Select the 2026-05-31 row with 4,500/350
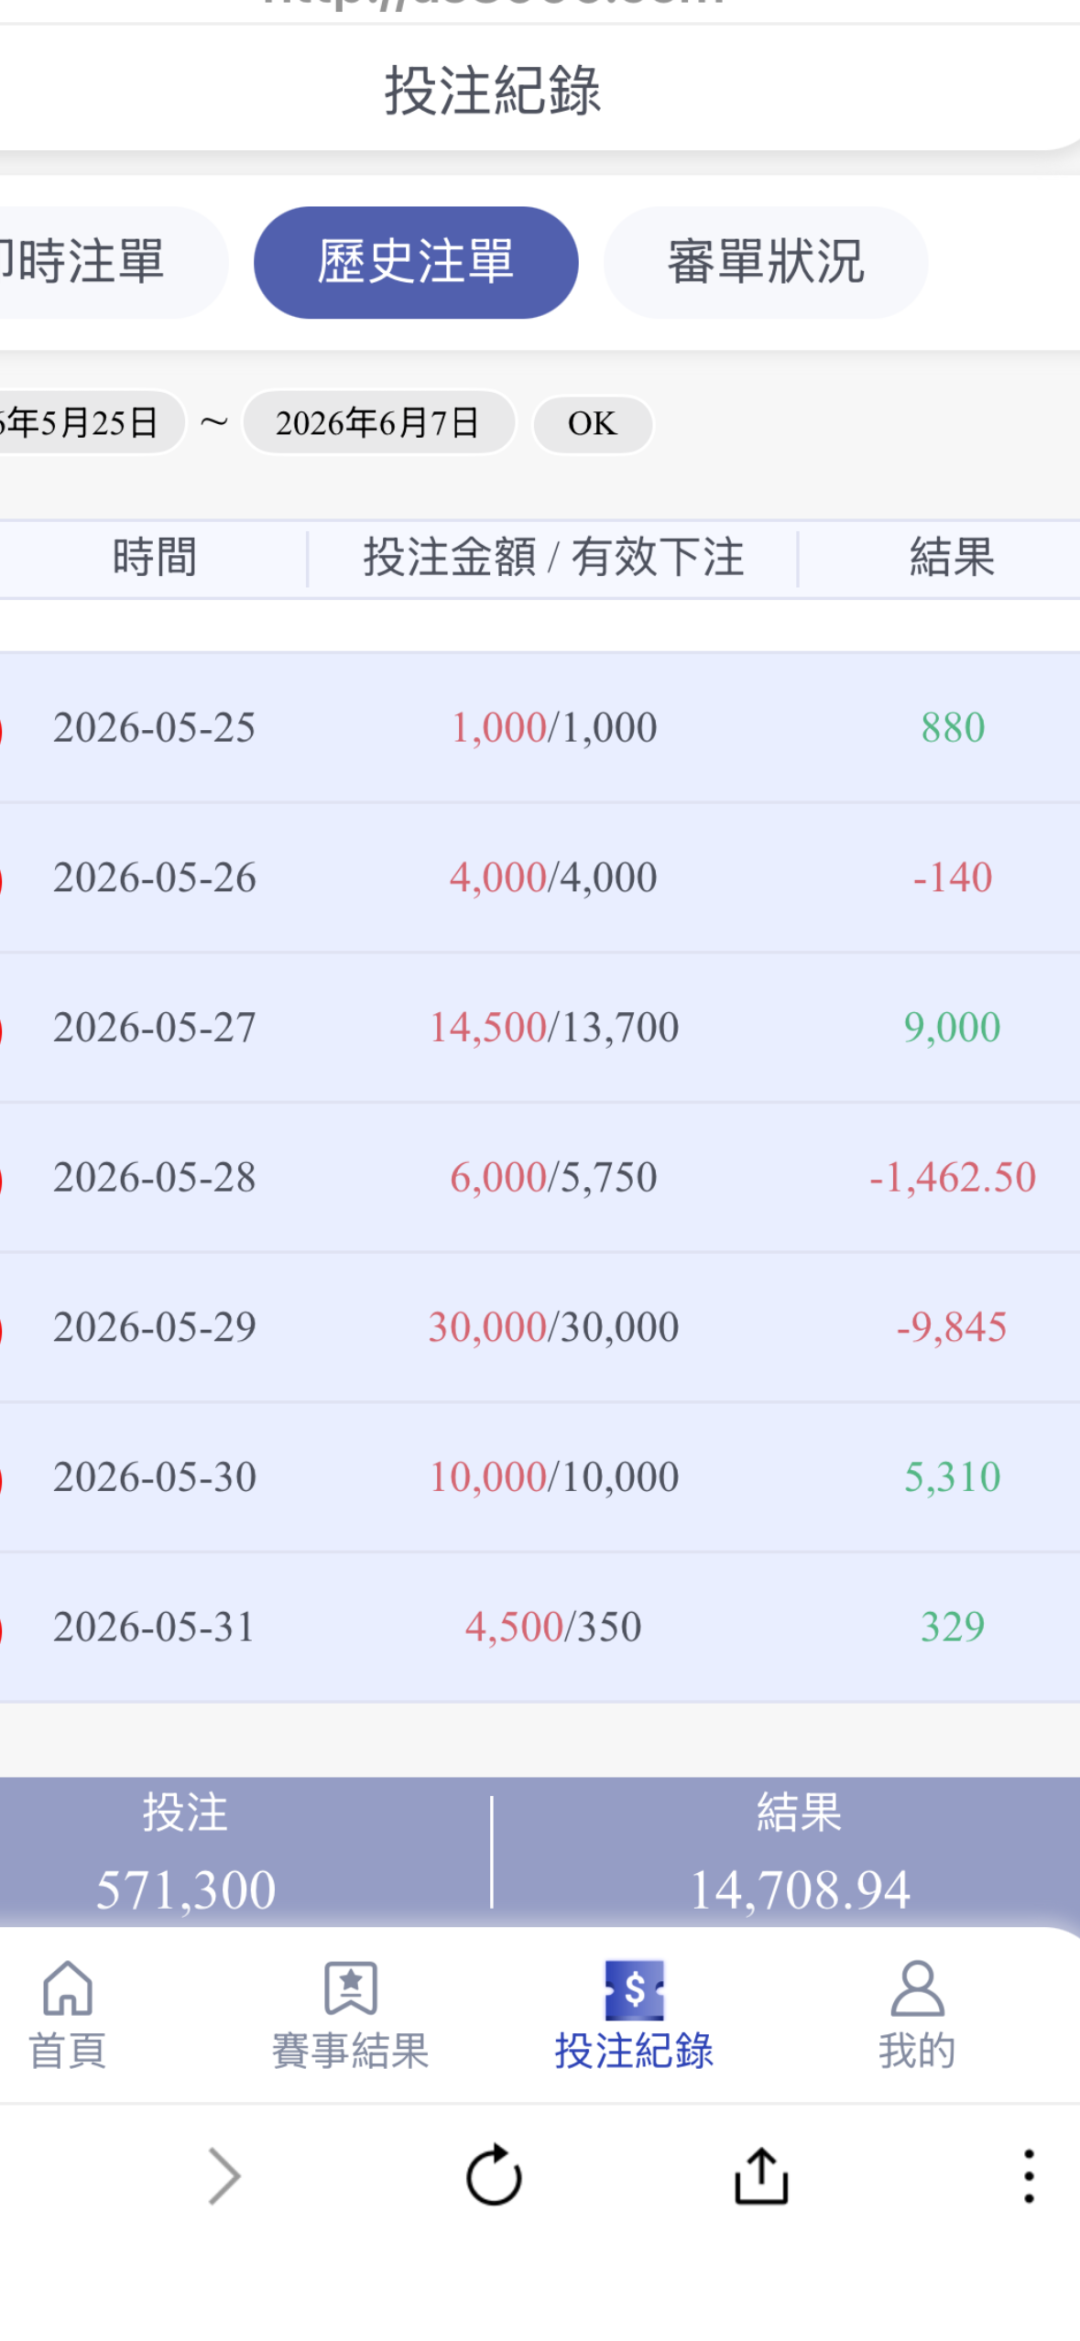Image resolution: width=1080 pixels, height=2341 pixels. tap(540, 1627)
